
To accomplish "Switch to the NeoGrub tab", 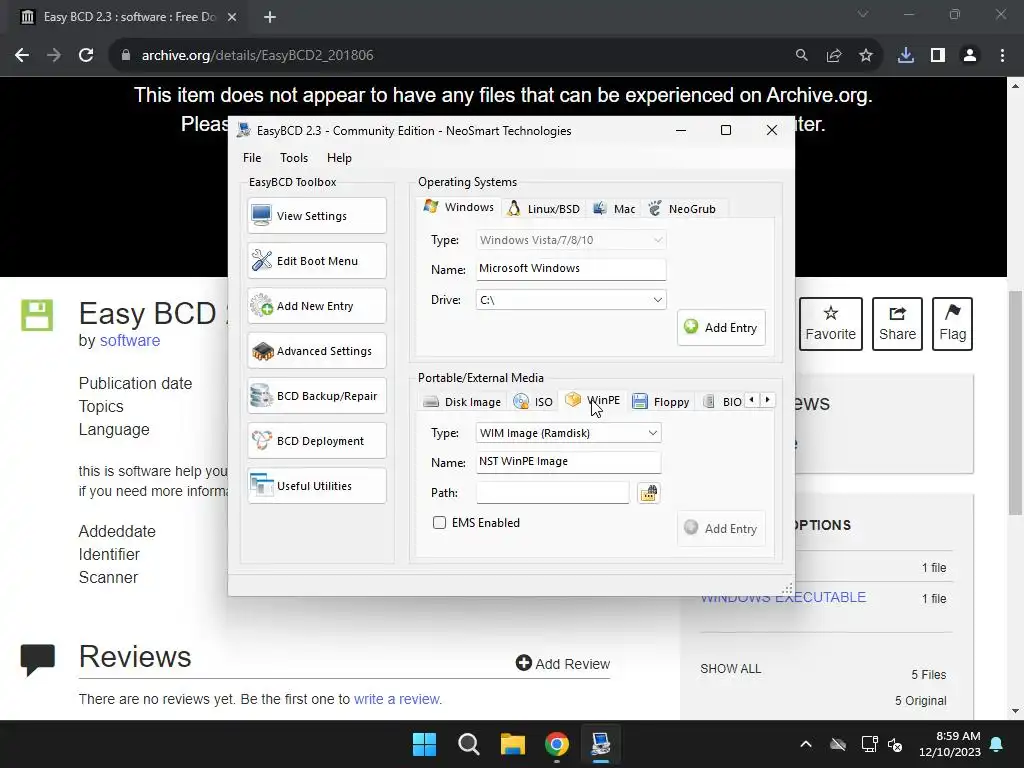I will (x=682, y=209).
